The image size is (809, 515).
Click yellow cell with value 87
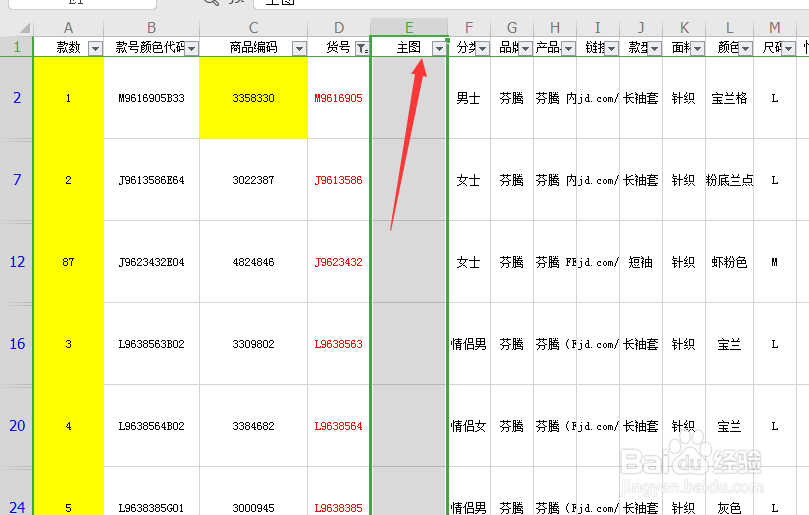coord(68,262)
